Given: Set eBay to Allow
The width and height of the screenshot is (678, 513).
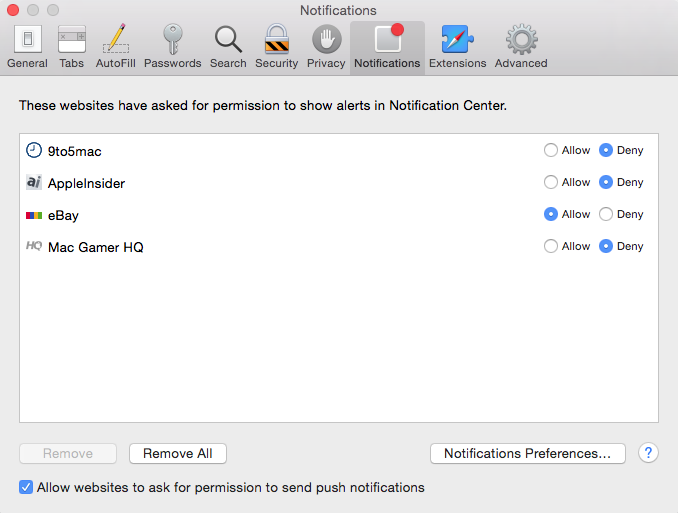Looking at the screenshot, I should point(550,214).
